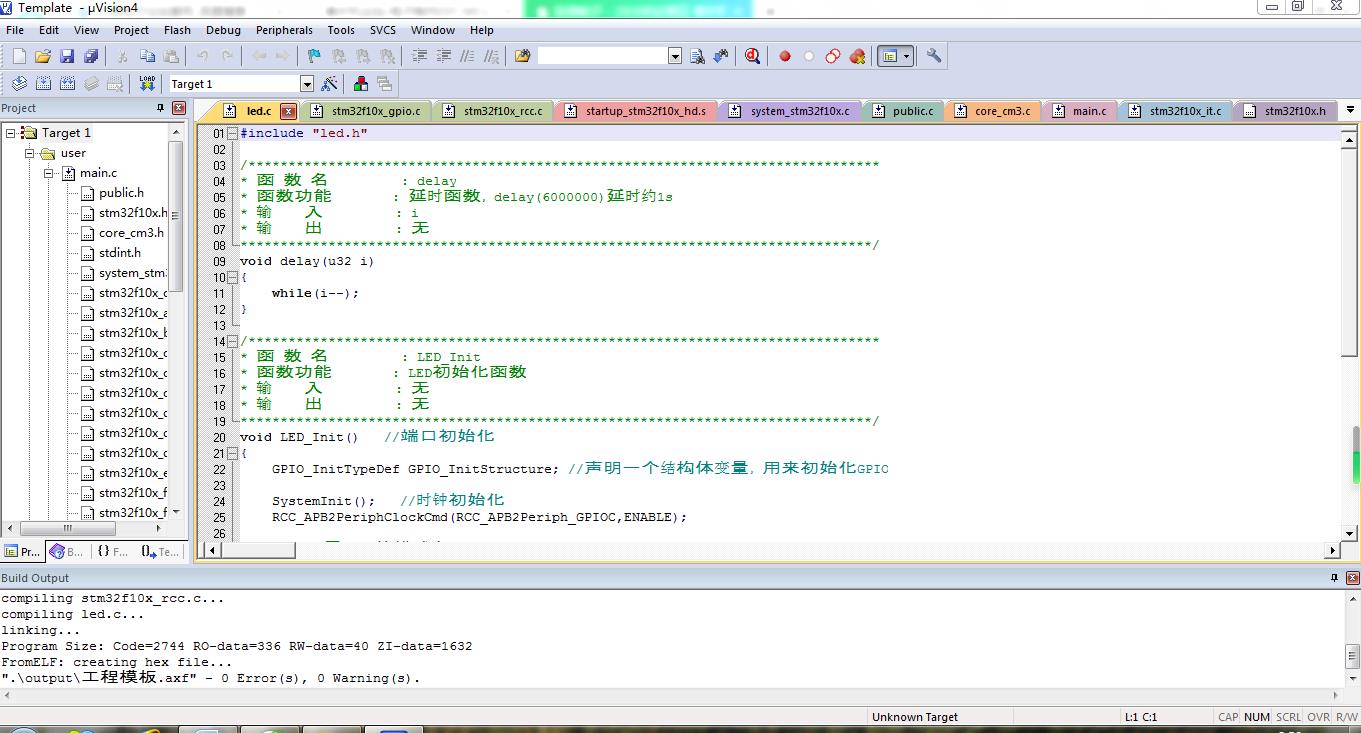
Task: Collapse code fold at line 14
Action: coord(233,341)
